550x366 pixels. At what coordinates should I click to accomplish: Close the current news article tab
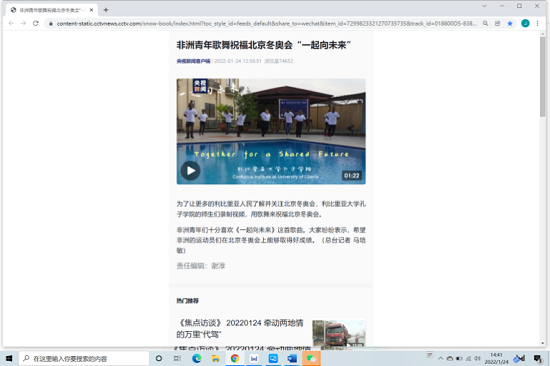(x=91, y=10)
